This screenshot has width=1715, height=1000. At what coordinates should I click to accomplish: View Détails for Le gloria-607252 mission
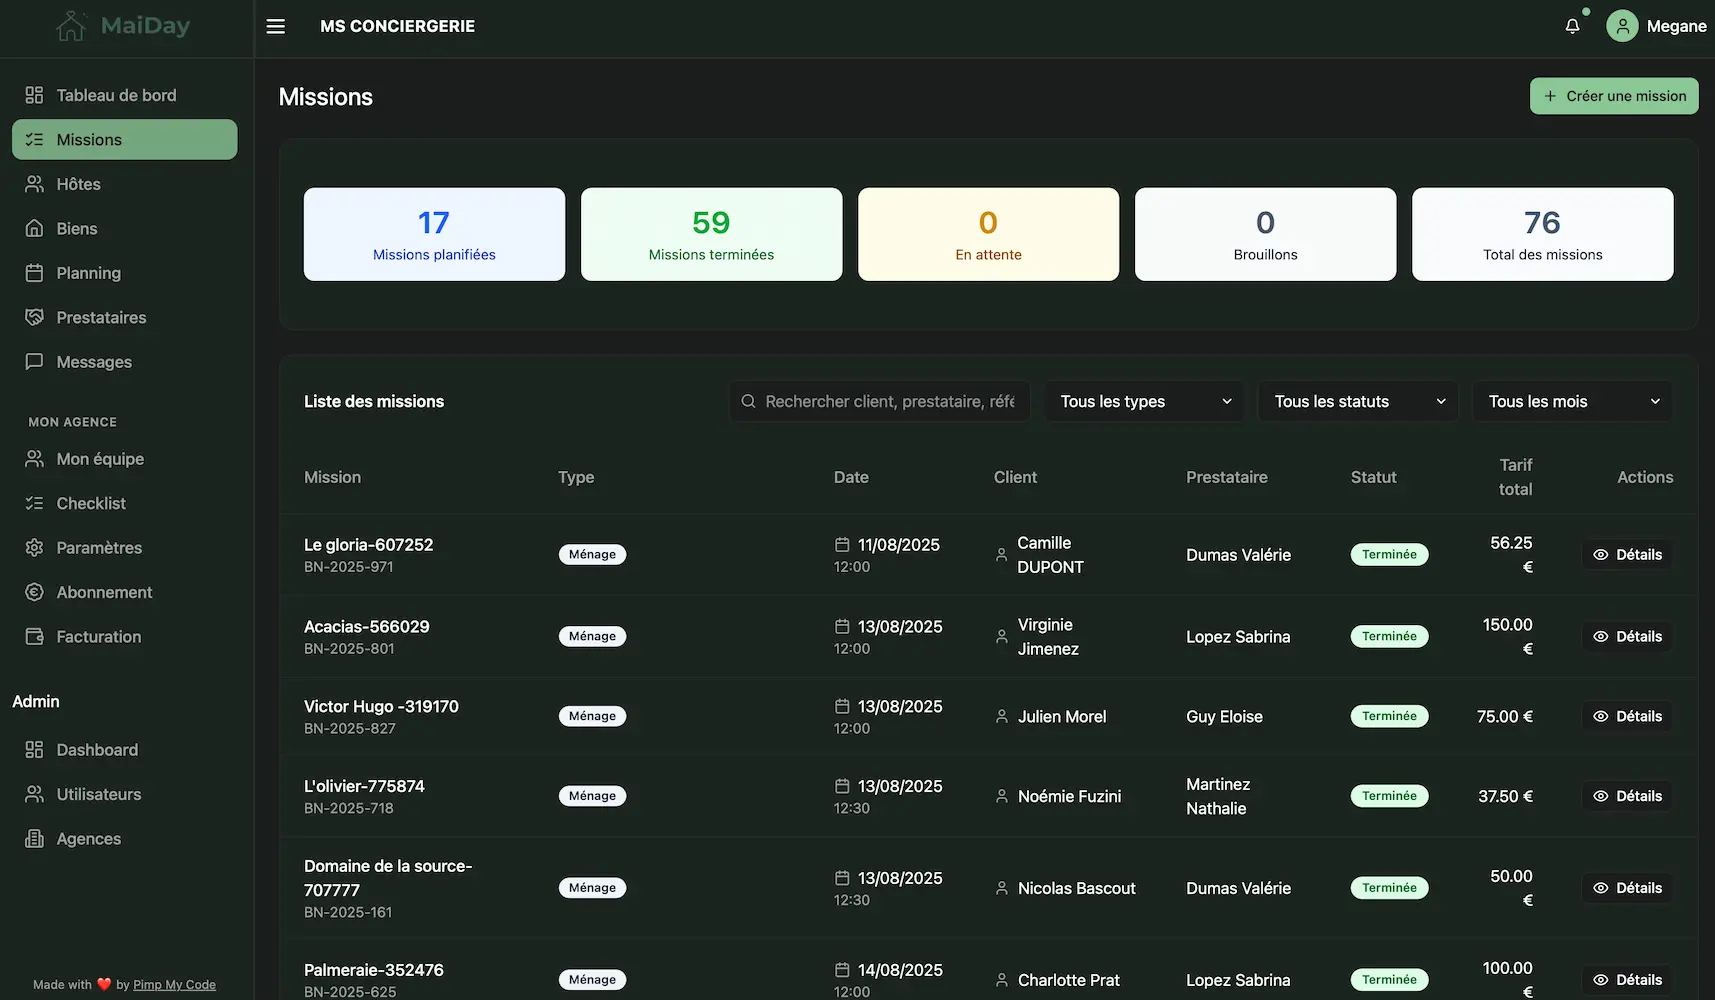point(1627,555)
